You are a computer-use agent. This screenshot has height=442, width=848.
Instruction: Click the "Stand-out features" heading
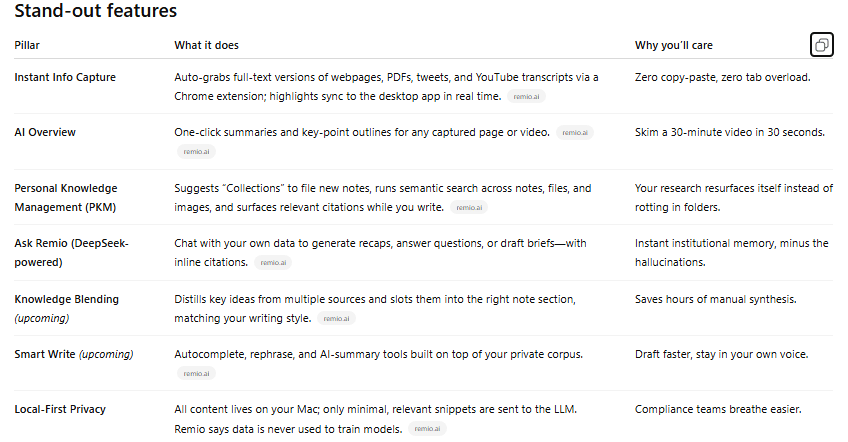(96, 11)
